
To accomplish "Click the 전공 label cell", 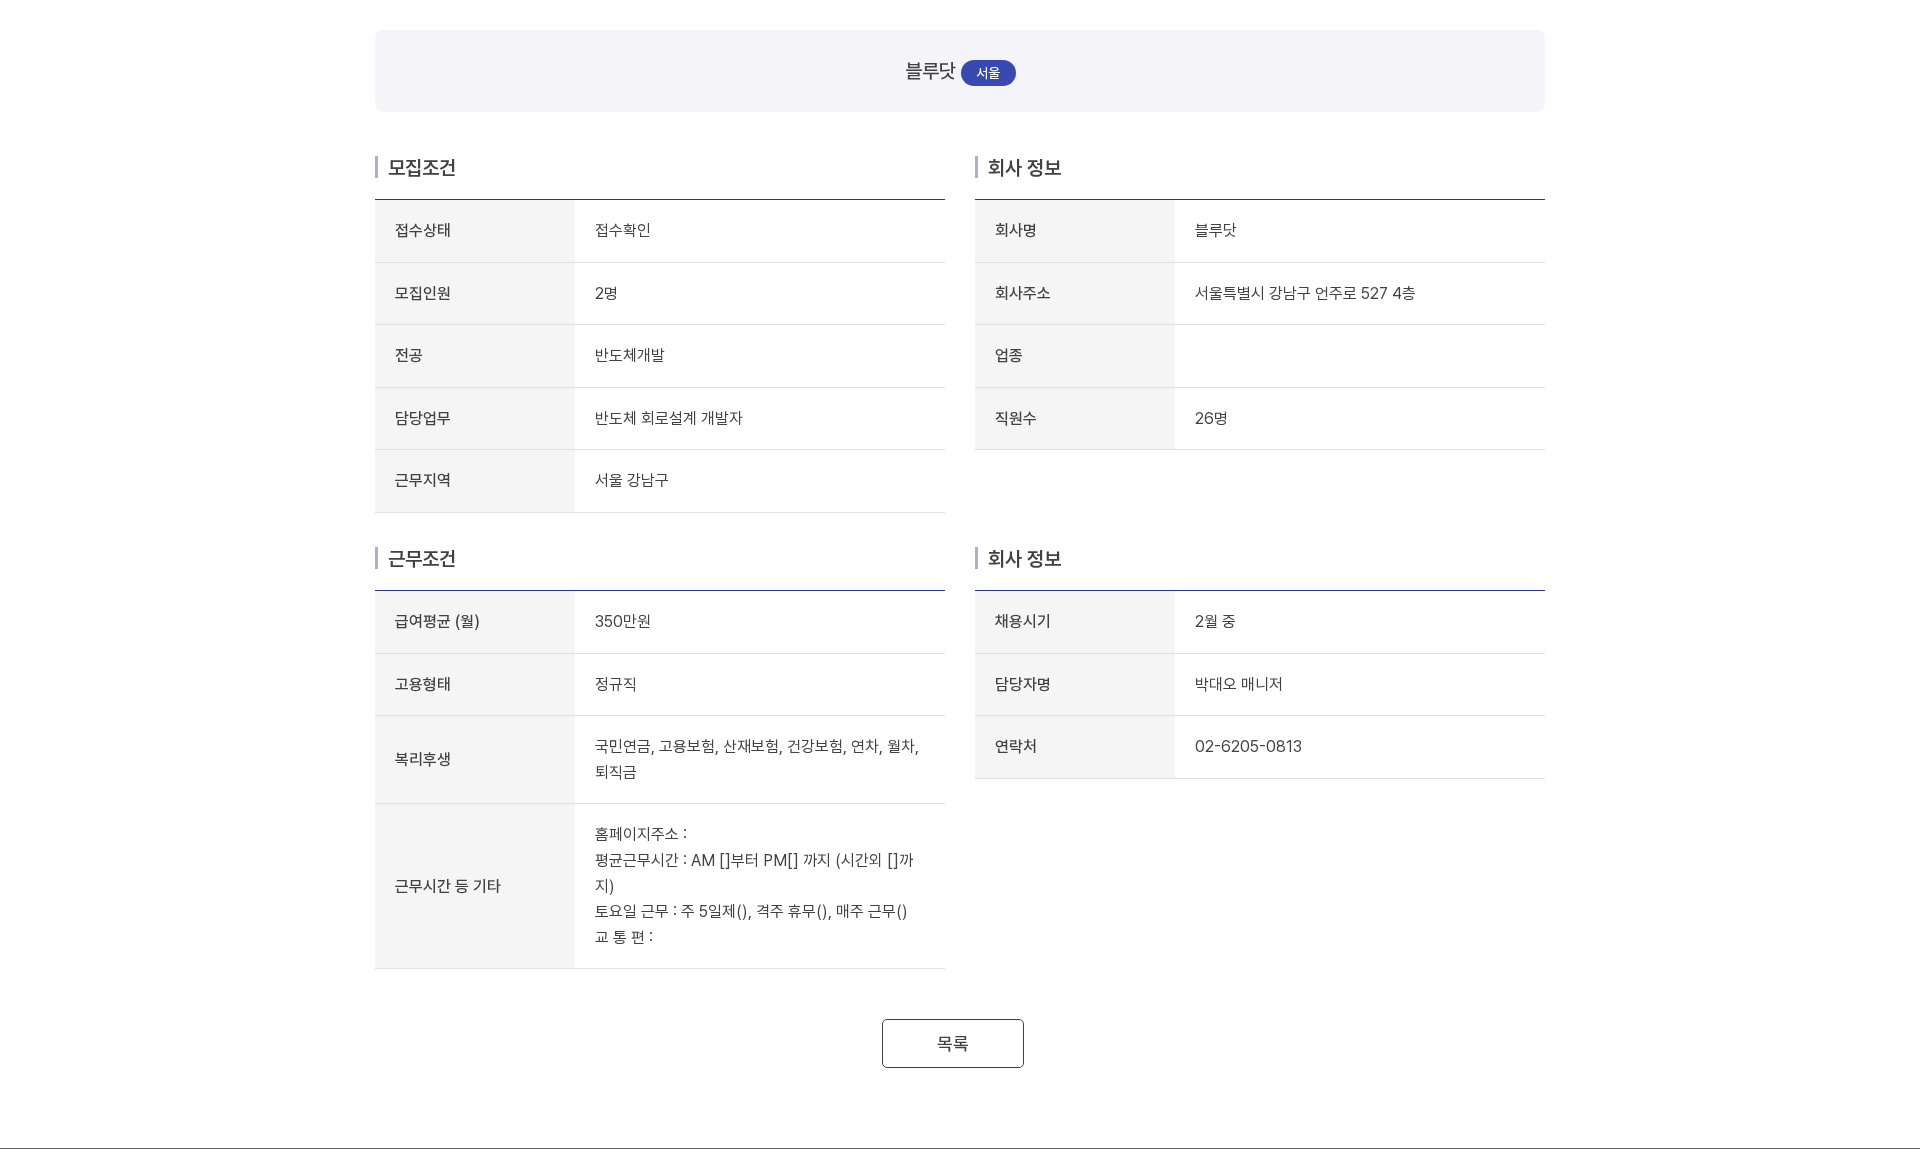I will tap(475, 356).
